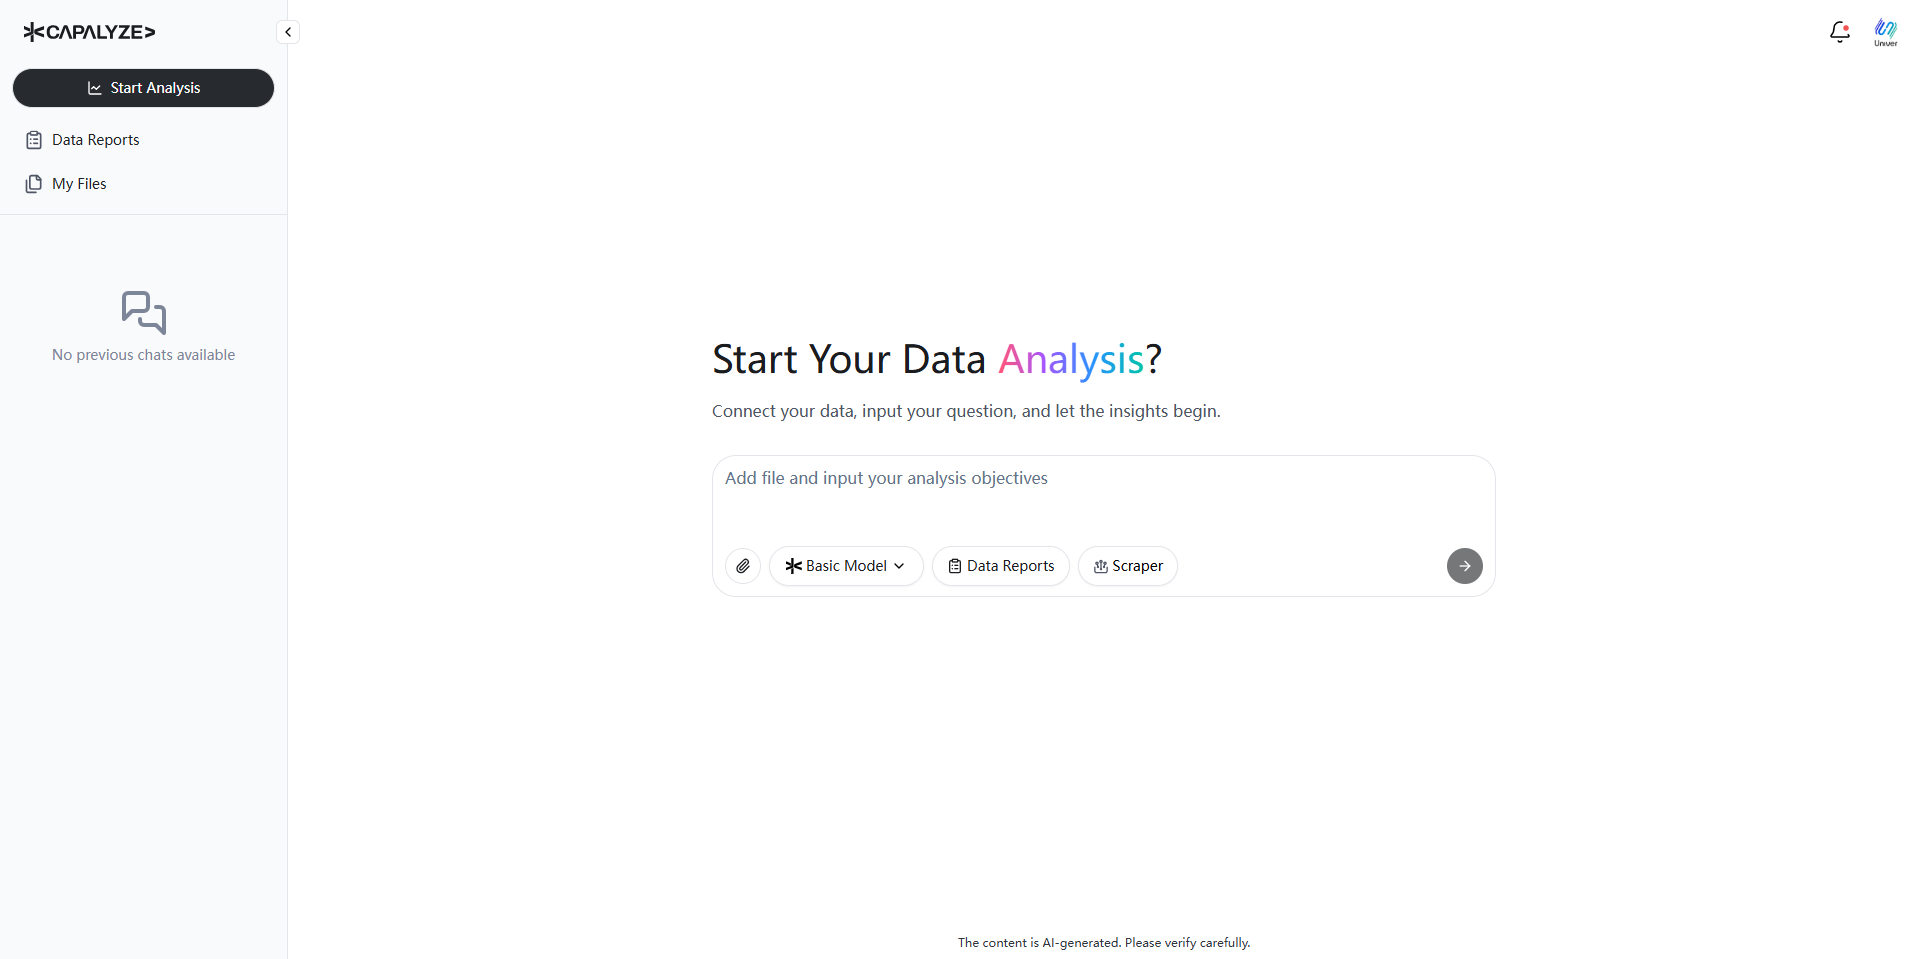Click the Data Reports clipboard icon in sidebar
Image resolution: width=1920 pixels, height=959 pixels.
click(x=34, y=140)
